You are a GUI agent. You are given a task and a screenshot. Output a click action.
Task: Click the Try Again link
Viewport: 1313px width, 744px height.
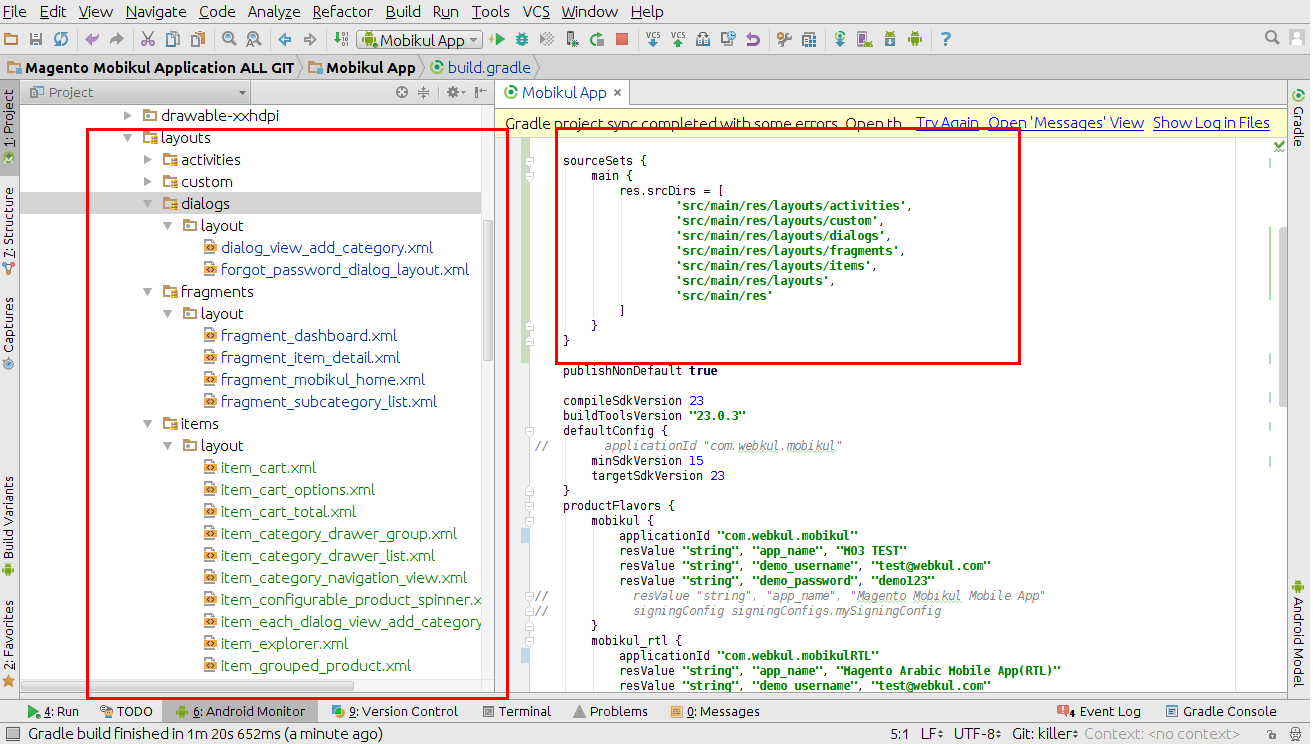(947, 123)
